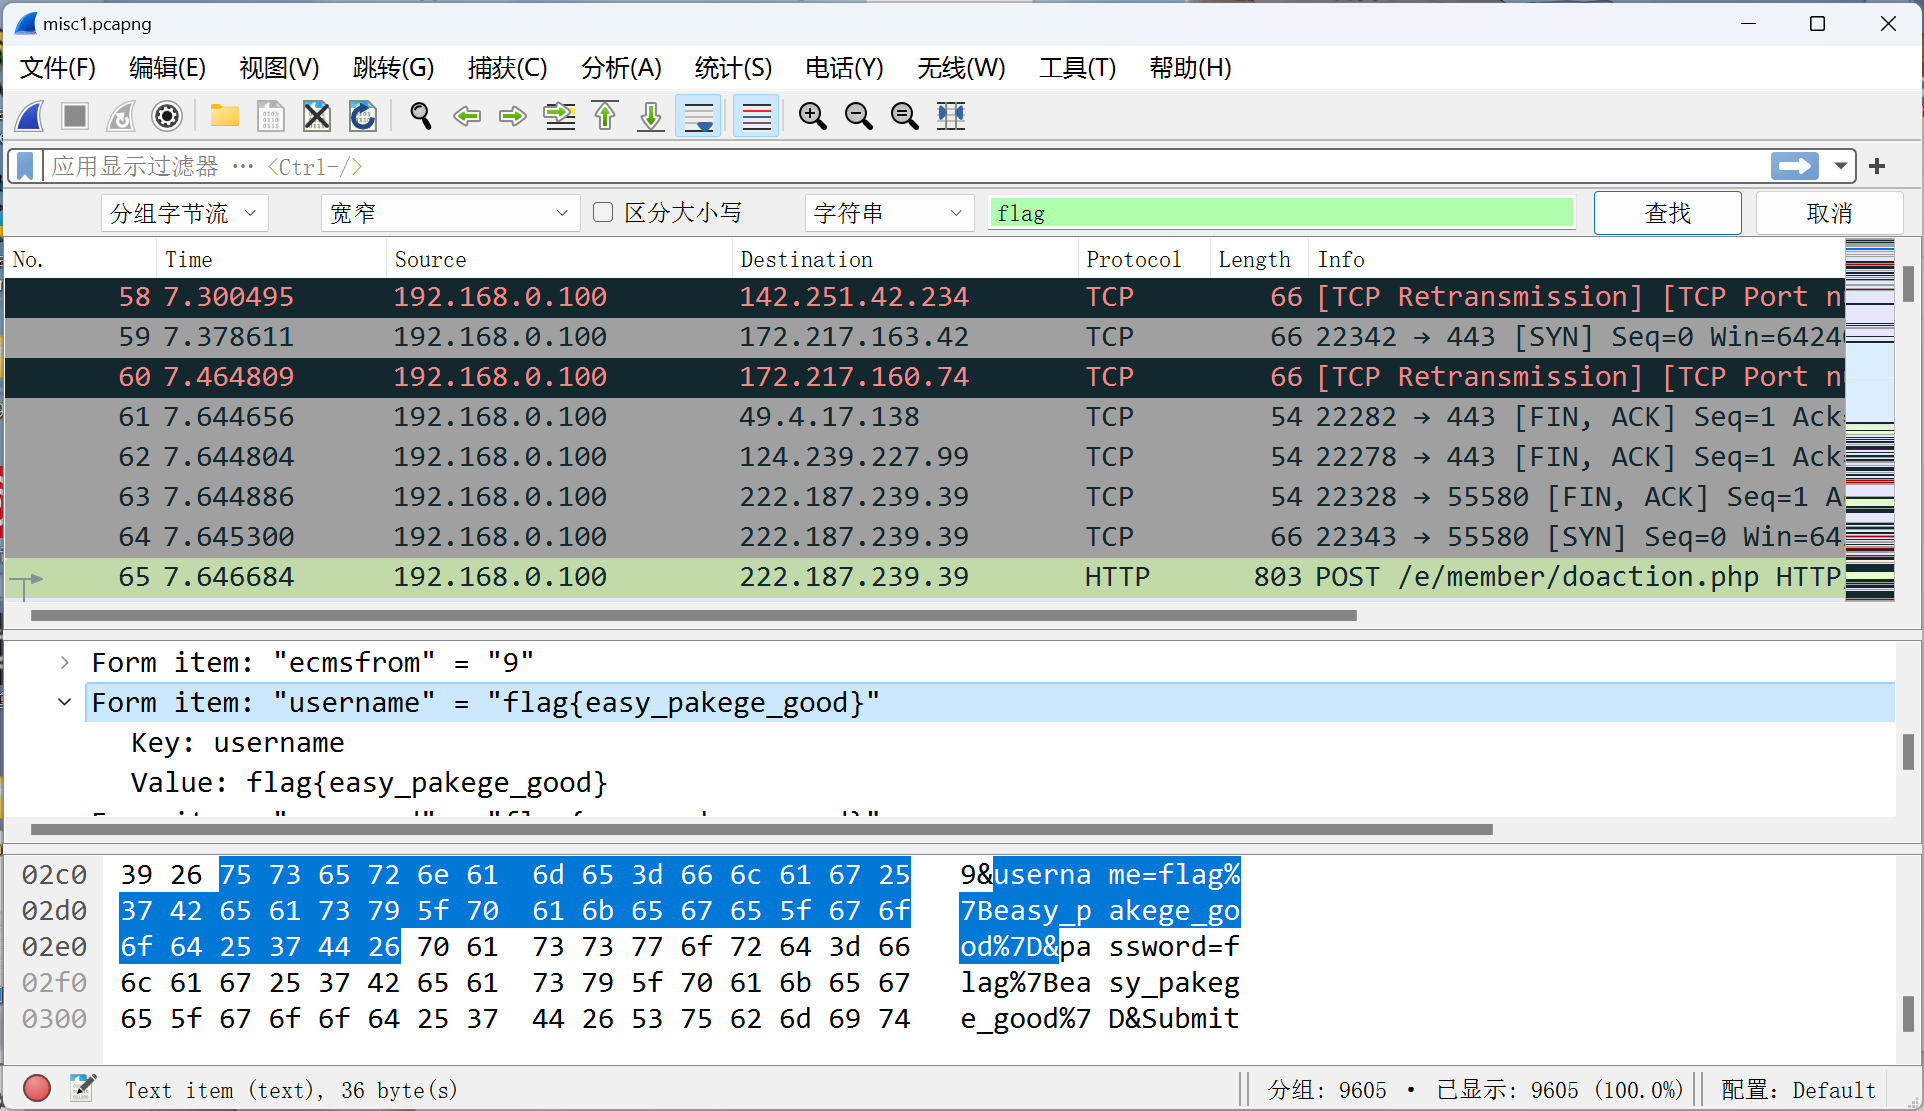
Task: Click the find packet magnifier icon
Action: [x=421, y=116]
